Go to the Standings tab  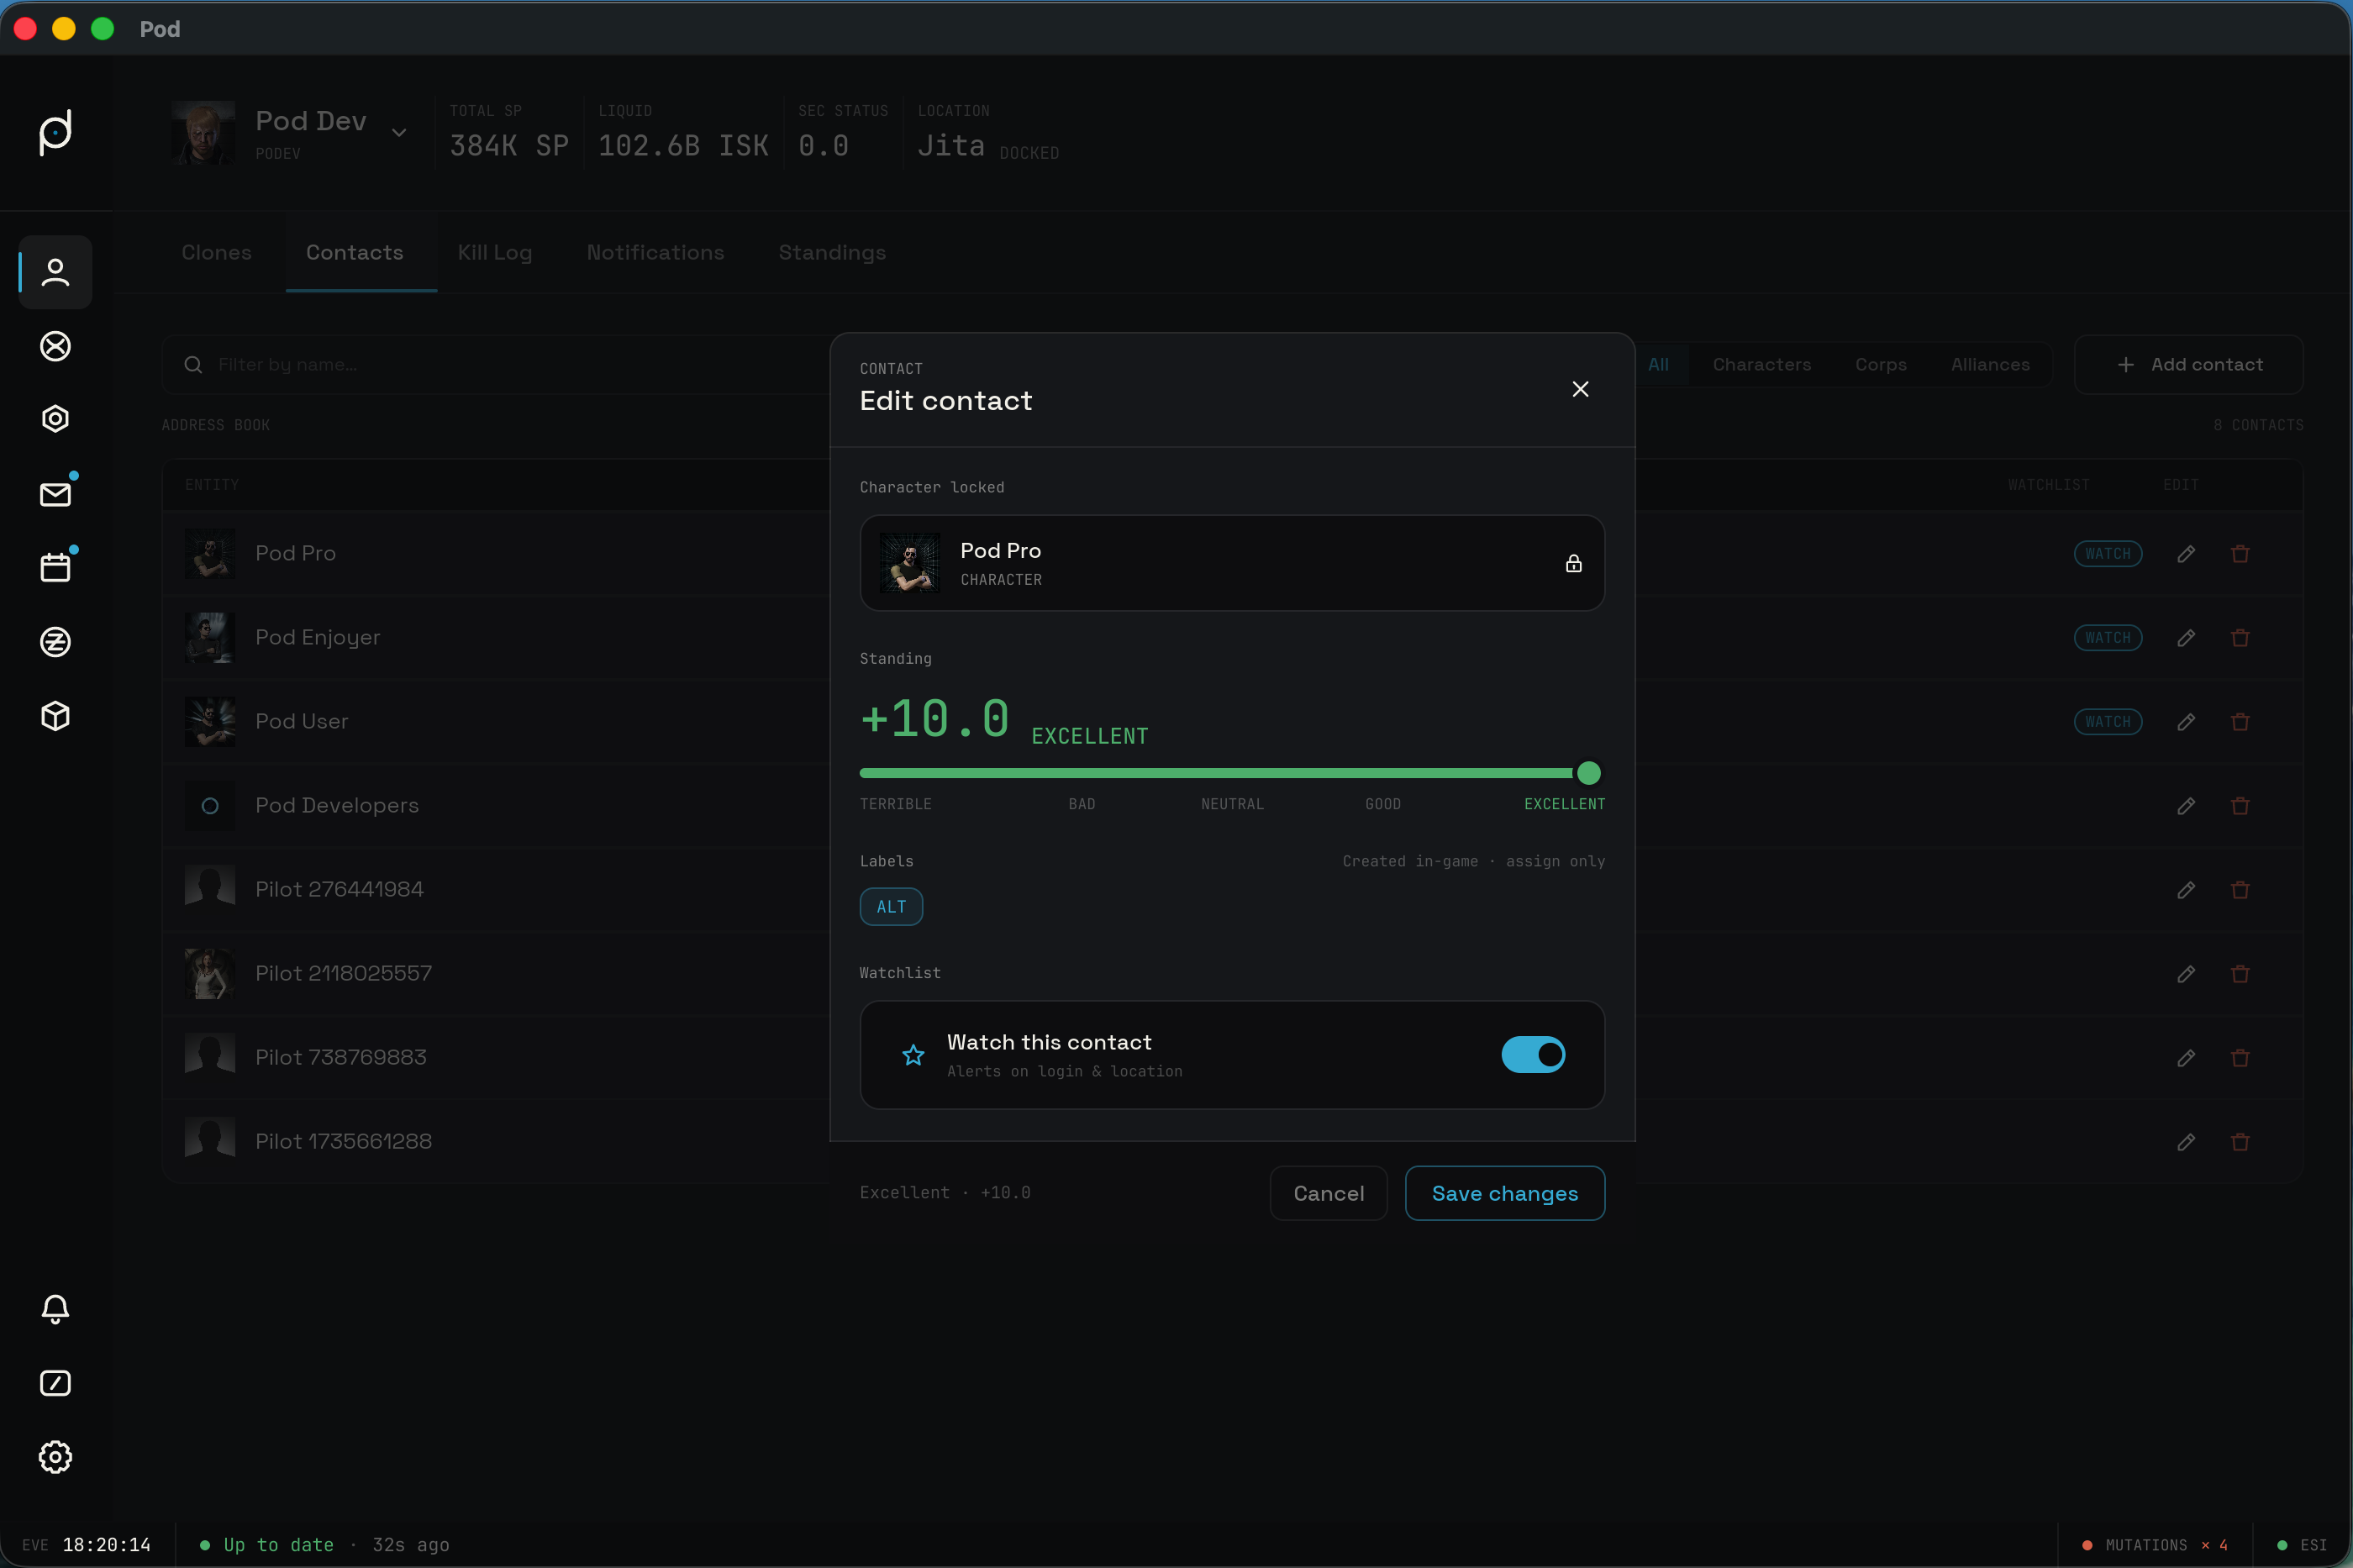(832, 253)
